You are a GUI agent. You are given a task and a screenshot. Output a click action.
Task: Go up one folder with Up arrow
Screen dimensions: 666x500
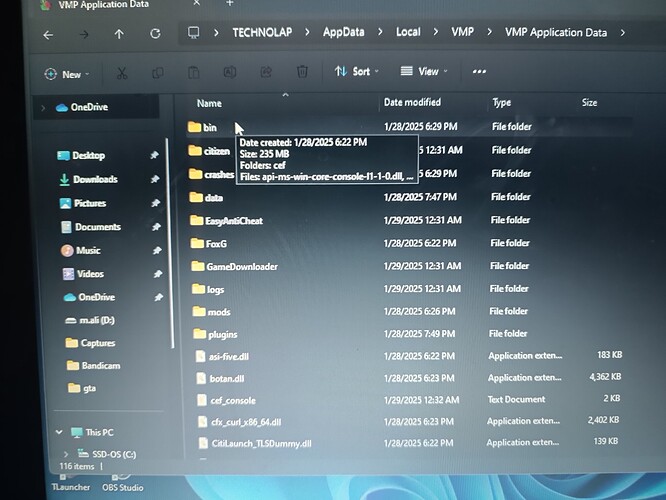[x=119, y=34]
